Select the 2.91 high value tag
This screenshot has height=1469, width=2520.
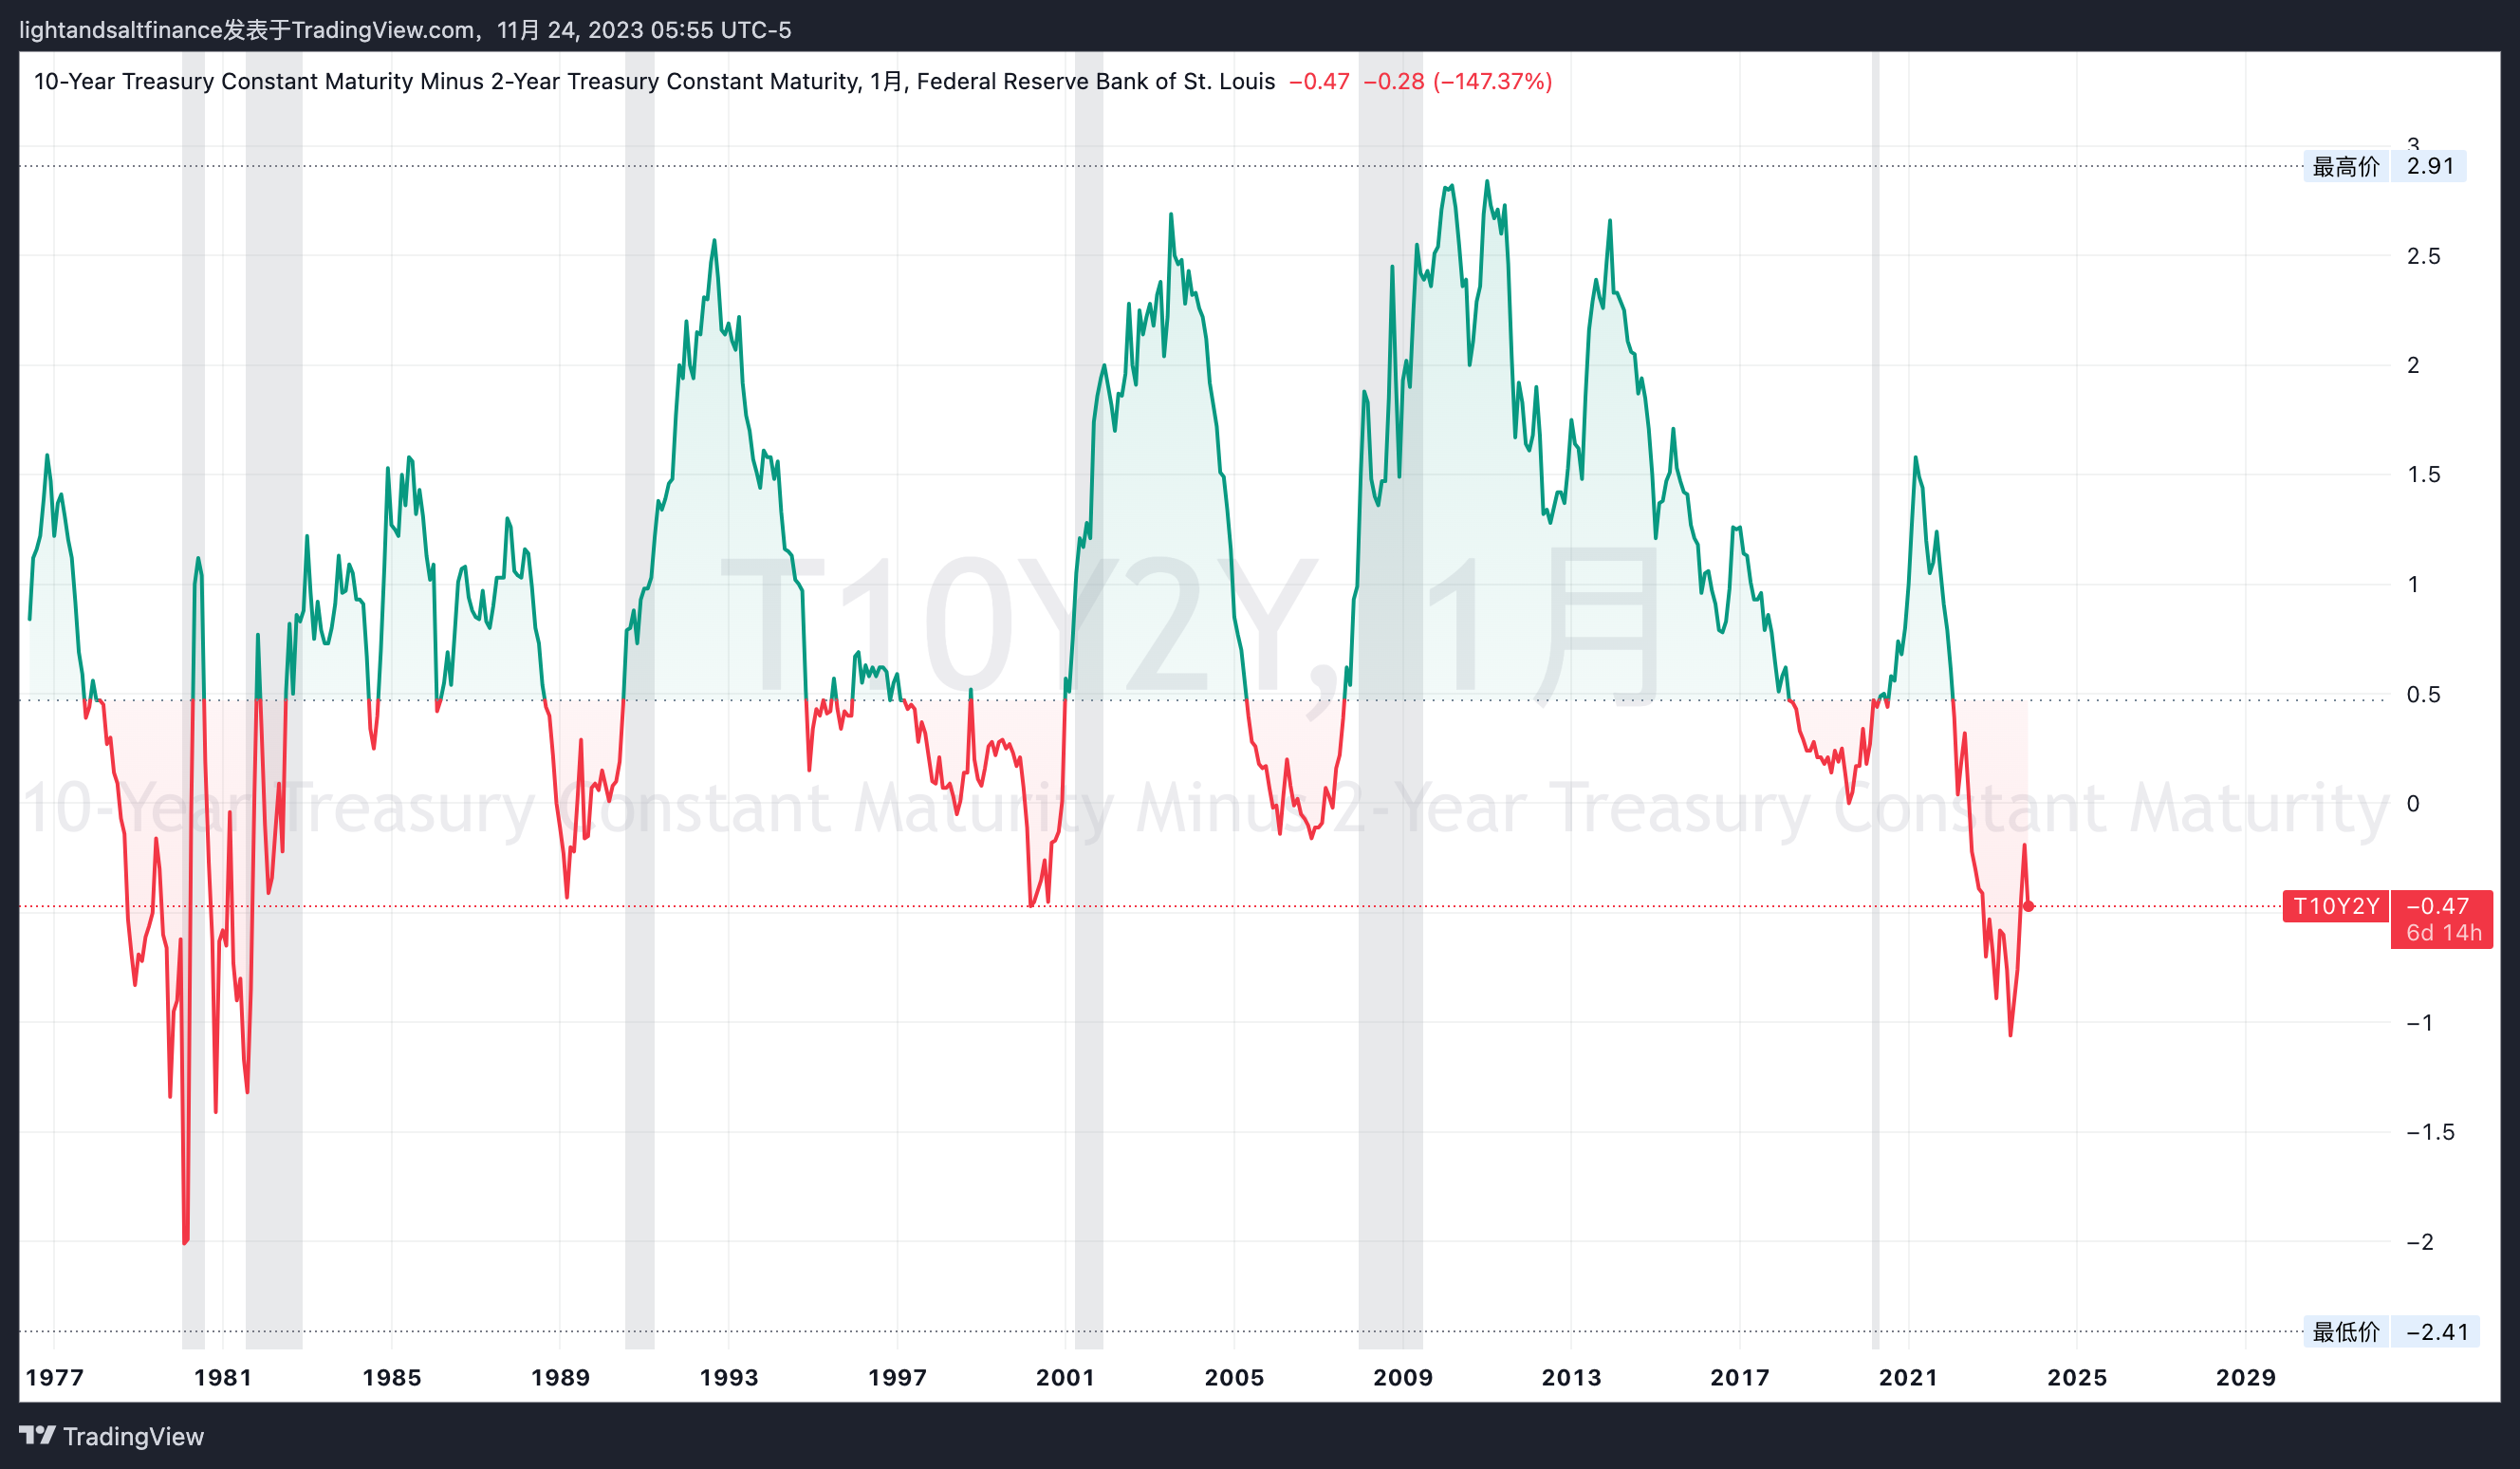point(2429,166)
